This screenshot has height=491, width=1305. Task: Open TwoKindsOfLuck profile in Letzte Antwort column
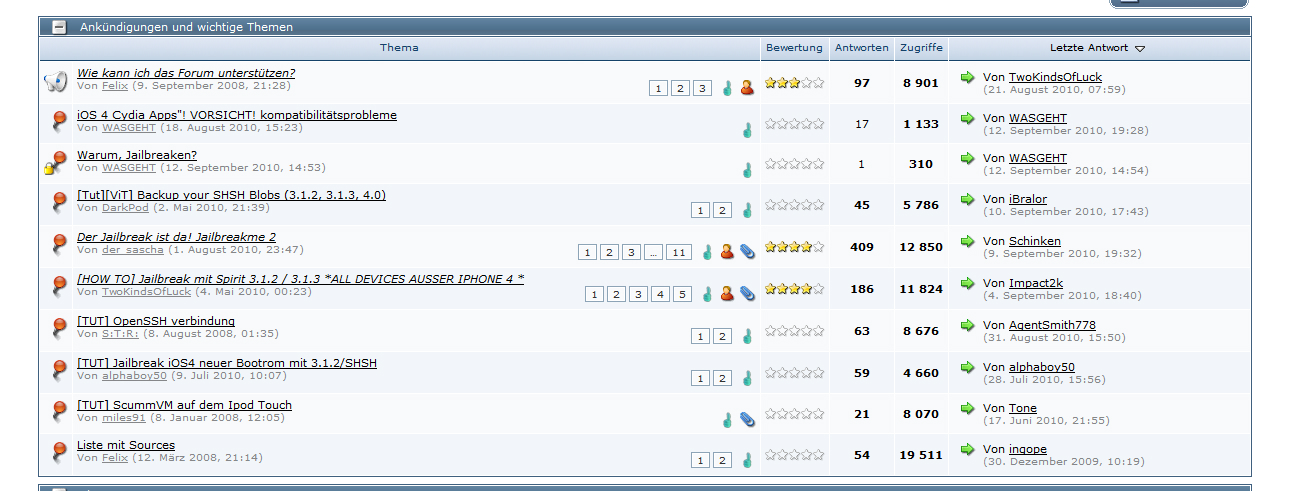click(1055, 77)
